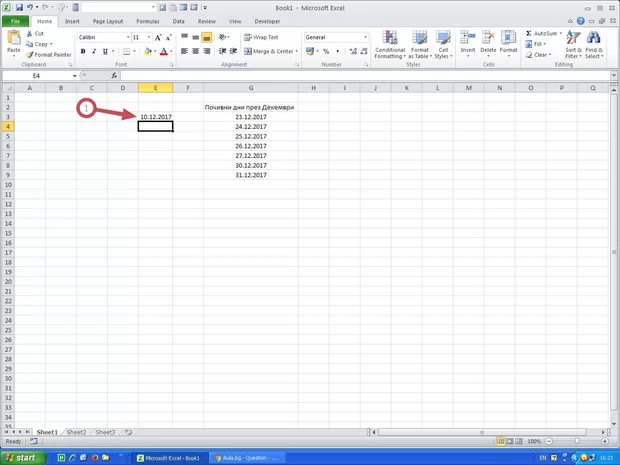Click the AutoSum sigma icon
Screen dimensions: 620x465
[528, 33]
